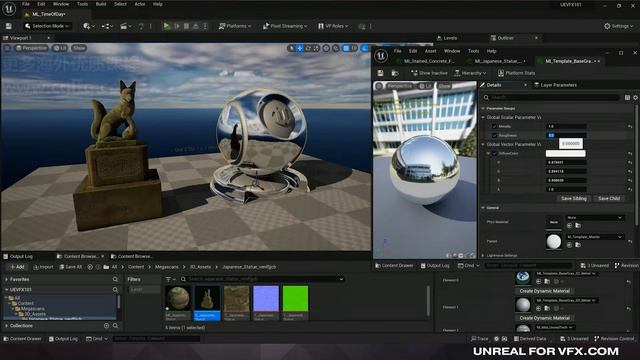Select the scale gizmo tool in viewport
The image size is (640, 360).
tap(316, 48)
